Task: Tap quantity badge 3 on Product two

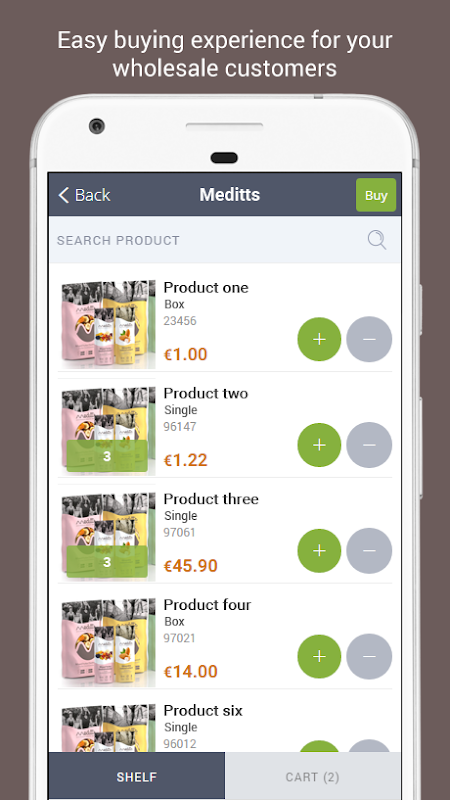Action: click(x=107, y=456)
